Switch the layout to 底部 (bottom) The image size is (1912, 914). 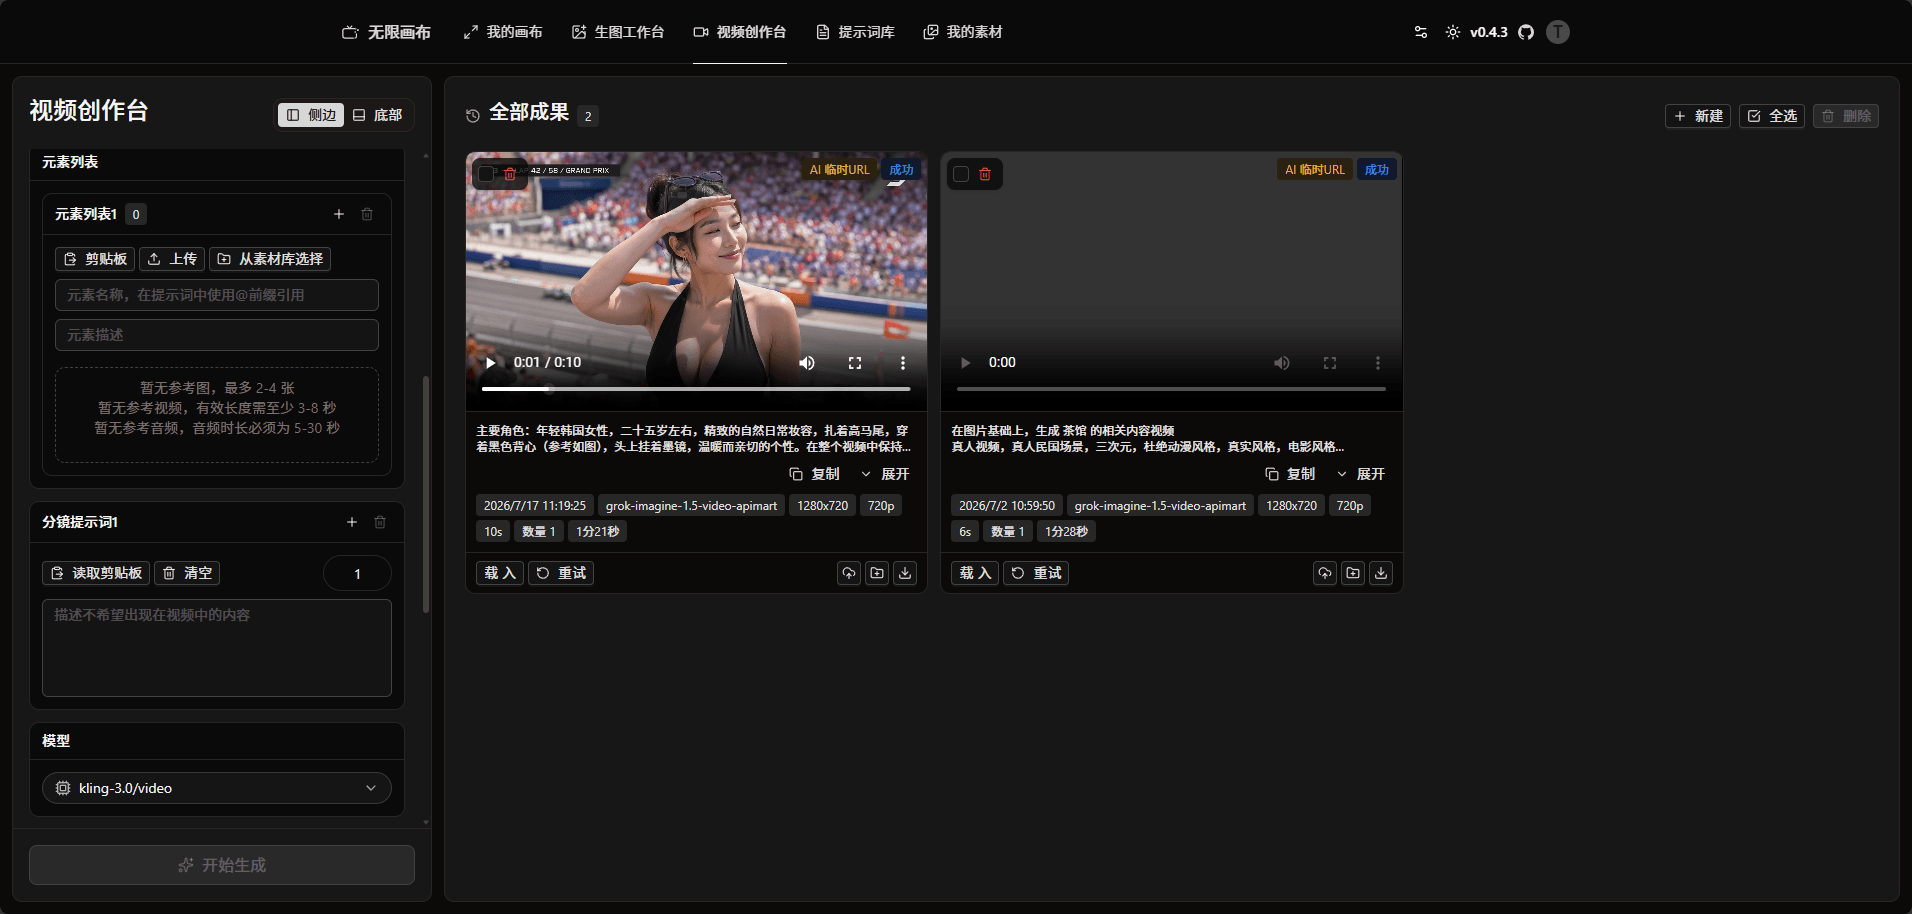pyautogui.click(x=378, y=115)
